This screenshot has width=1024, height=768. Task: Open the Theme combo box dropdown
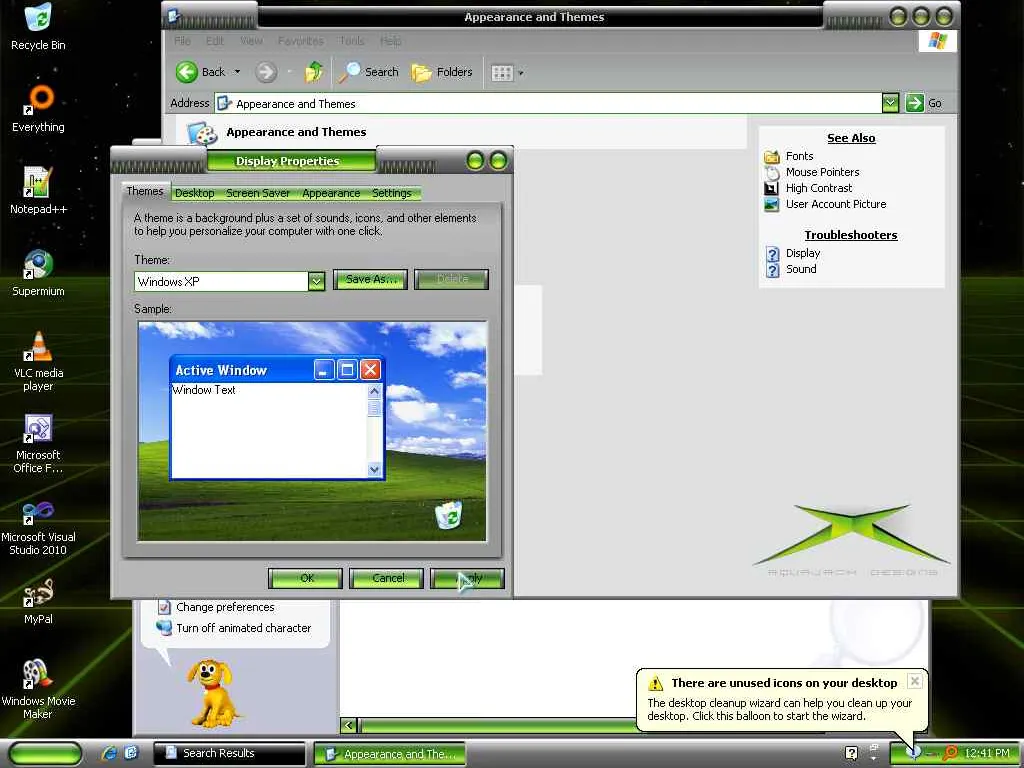pos(316,281)
